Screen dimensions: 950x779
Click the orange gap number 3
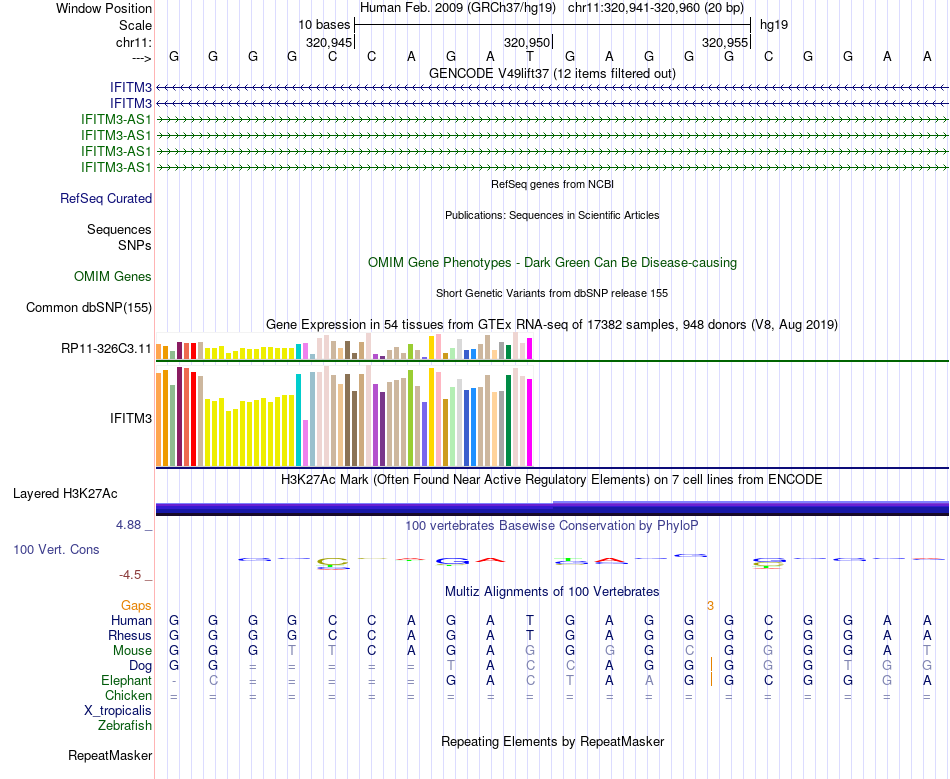point(710,606)
